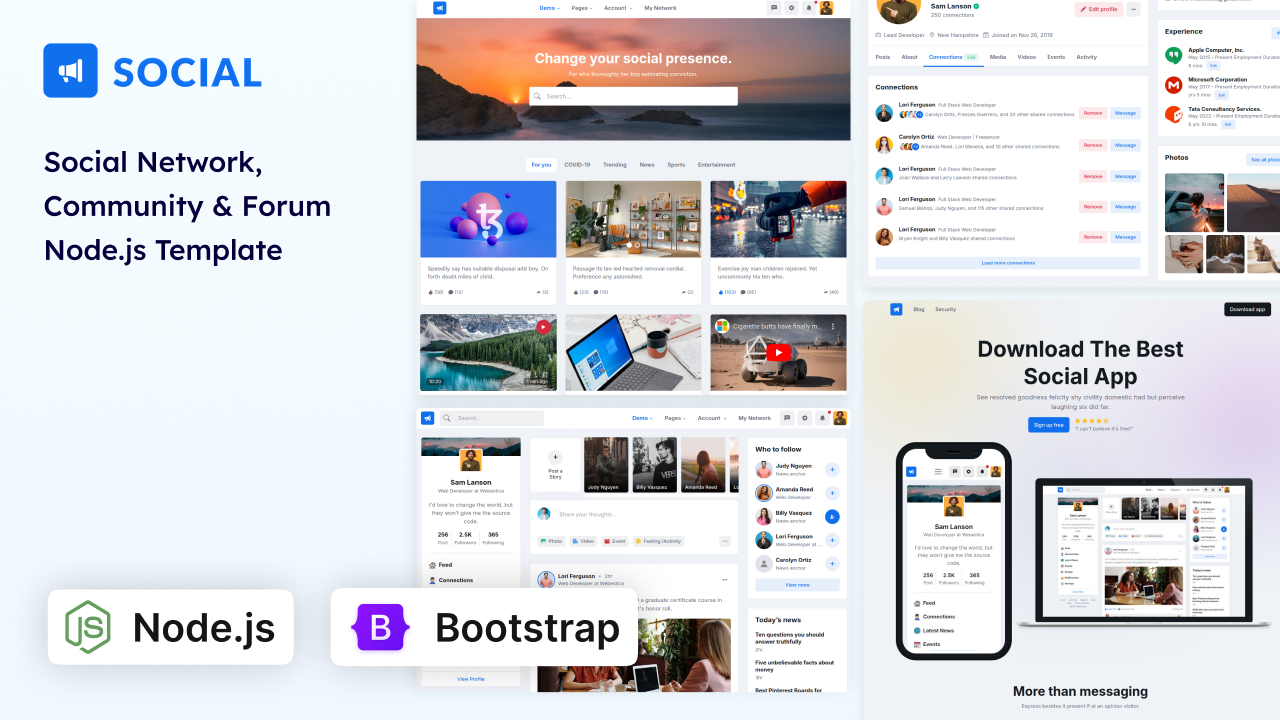The width and height of the screenshot is (1280, 720).
Task: Open the user avatar in the feed page navbar
Action: (840, 418)
